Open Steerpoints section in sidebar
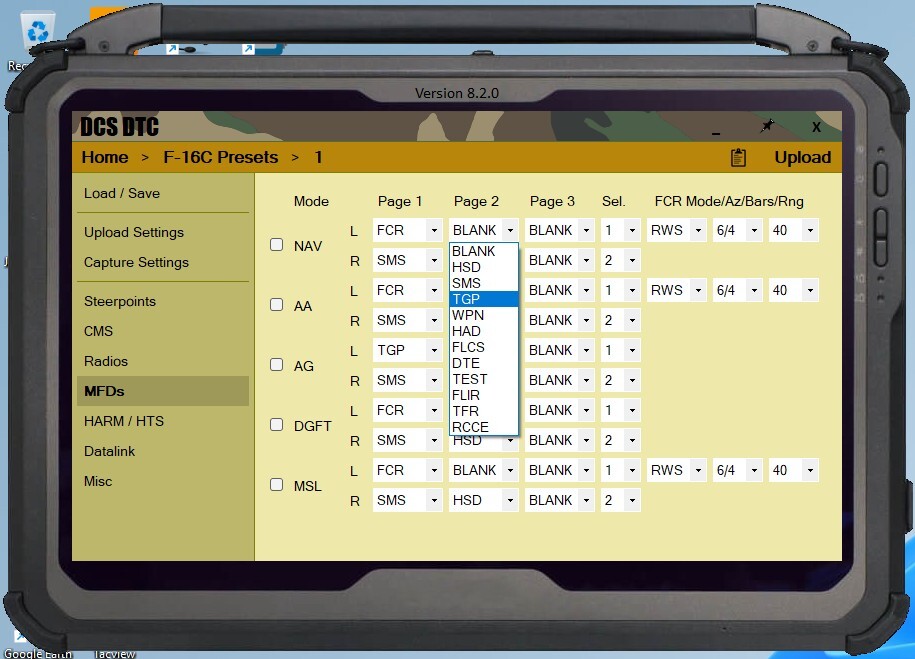915x659 pixels. 163,301
